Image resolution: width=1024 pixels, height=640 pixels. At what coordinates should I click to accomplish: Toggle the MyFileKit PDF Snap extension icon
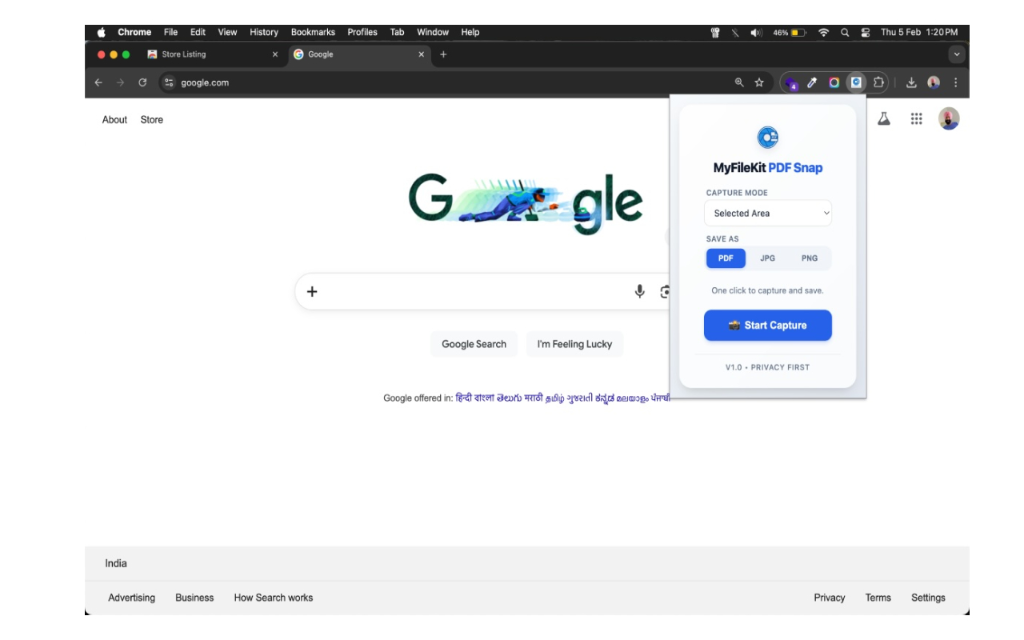pos(856,82)
